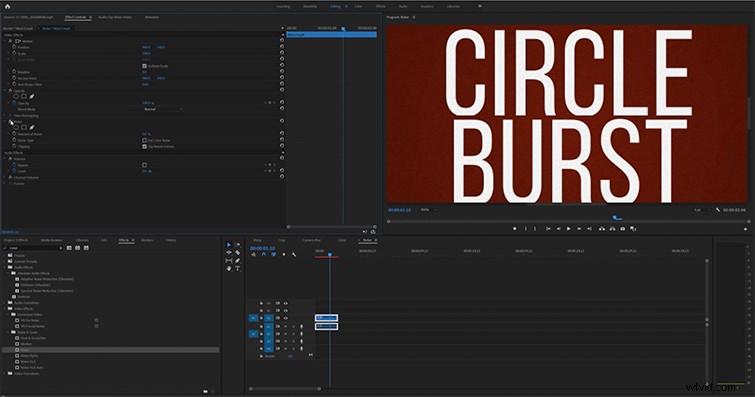Image resolution: width=755 pixels, height=397 pixels.
Task: Click the Export Frame camera icon
Action: click(623, 229)
